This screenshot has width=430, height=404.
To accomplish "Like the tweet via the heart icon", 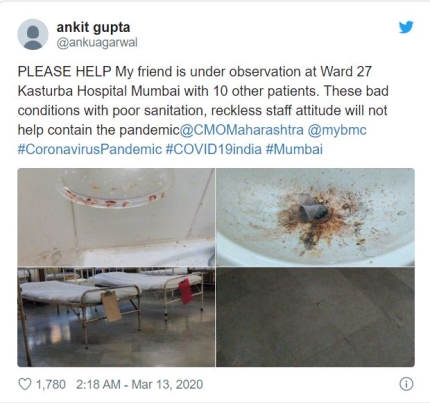I will pos(25,384).
